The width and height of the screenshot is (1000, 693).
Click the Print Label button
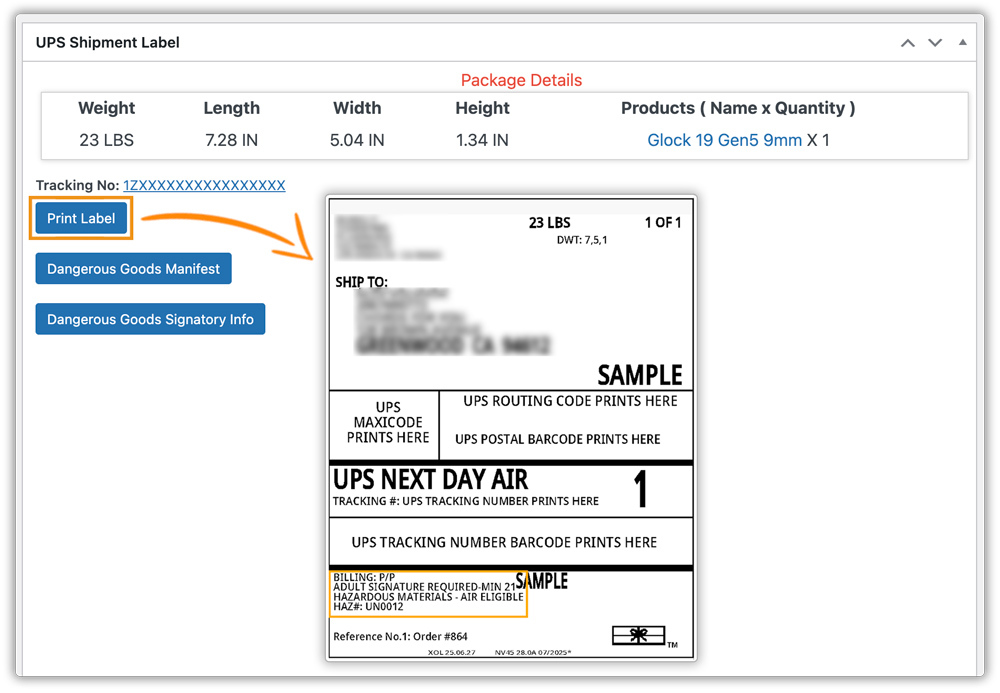(81, 218)
